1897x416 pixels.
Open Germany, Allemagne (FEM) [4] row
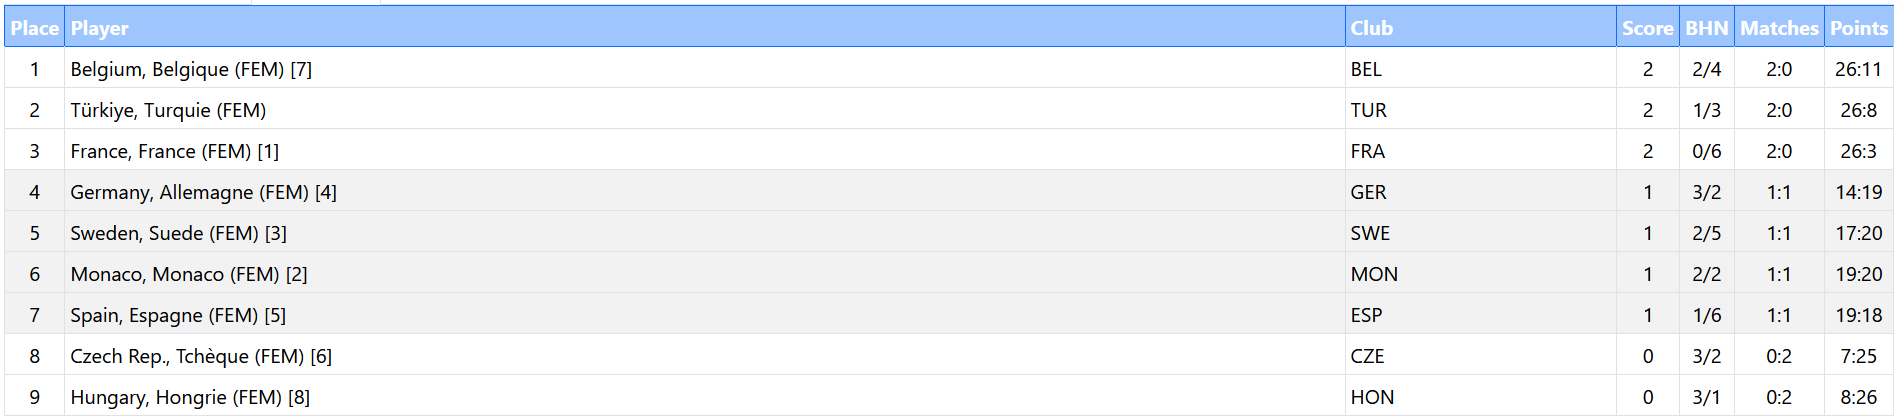(x=203, y=192)
